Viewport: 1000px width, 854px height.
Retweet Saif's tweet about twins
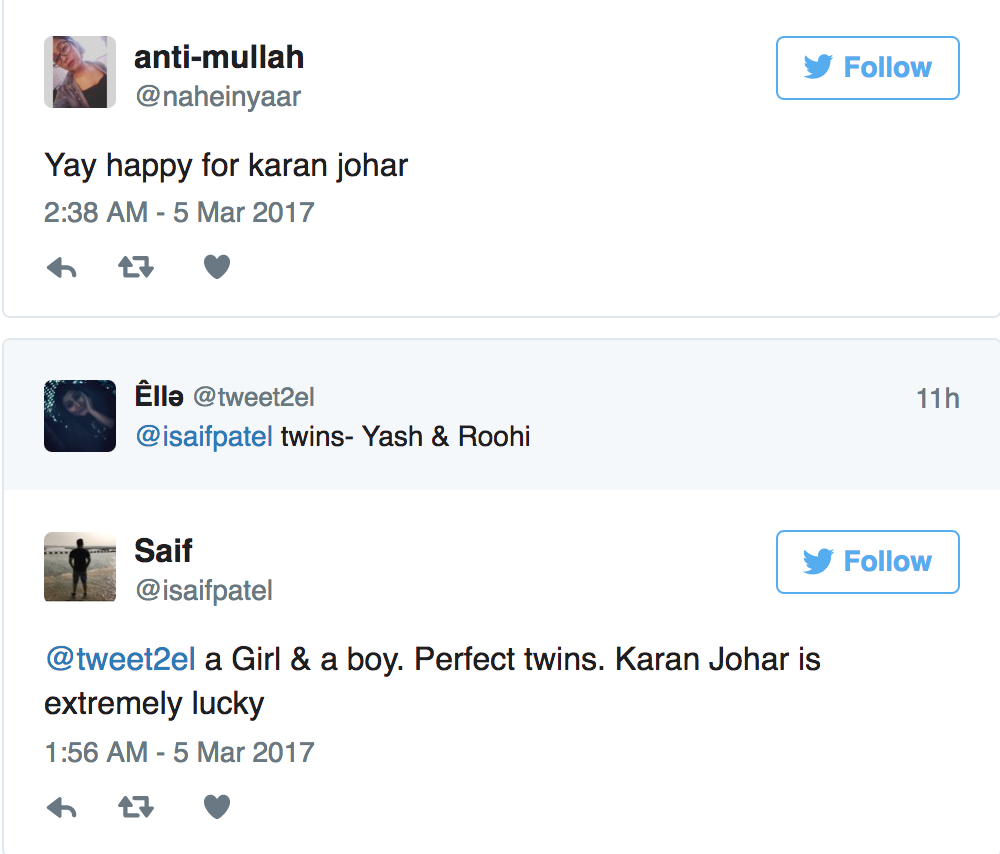(x=135, y=808)
